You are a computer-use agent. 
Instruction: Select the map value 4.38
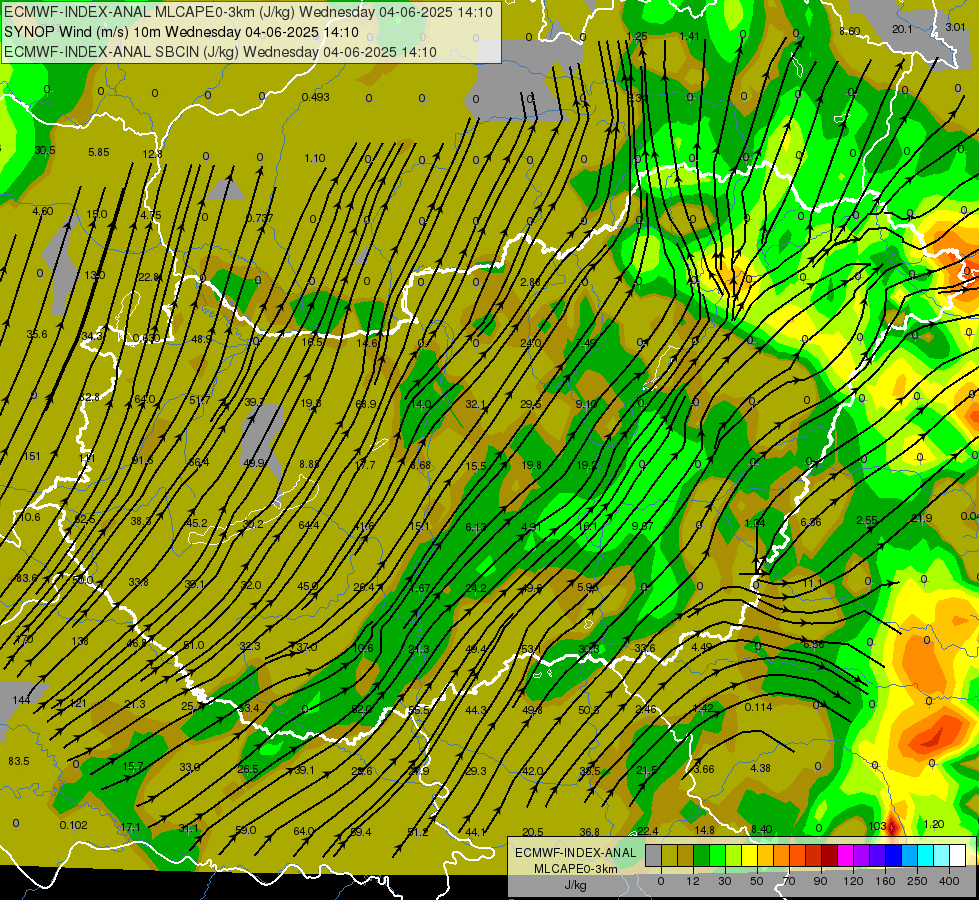tap(760, 768)
